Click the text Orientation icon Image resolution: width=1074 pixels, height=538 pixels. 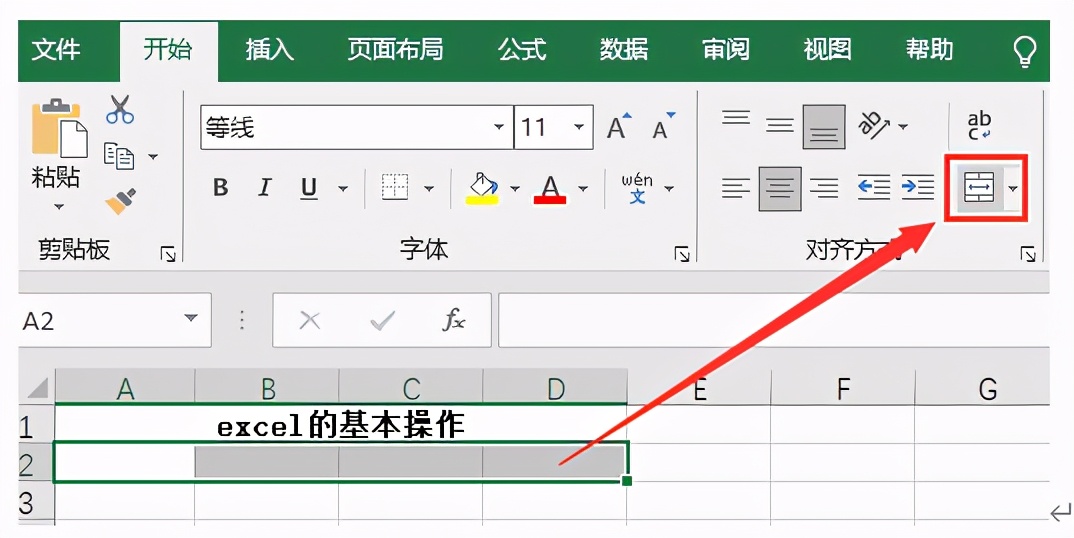tap(874, 126)
